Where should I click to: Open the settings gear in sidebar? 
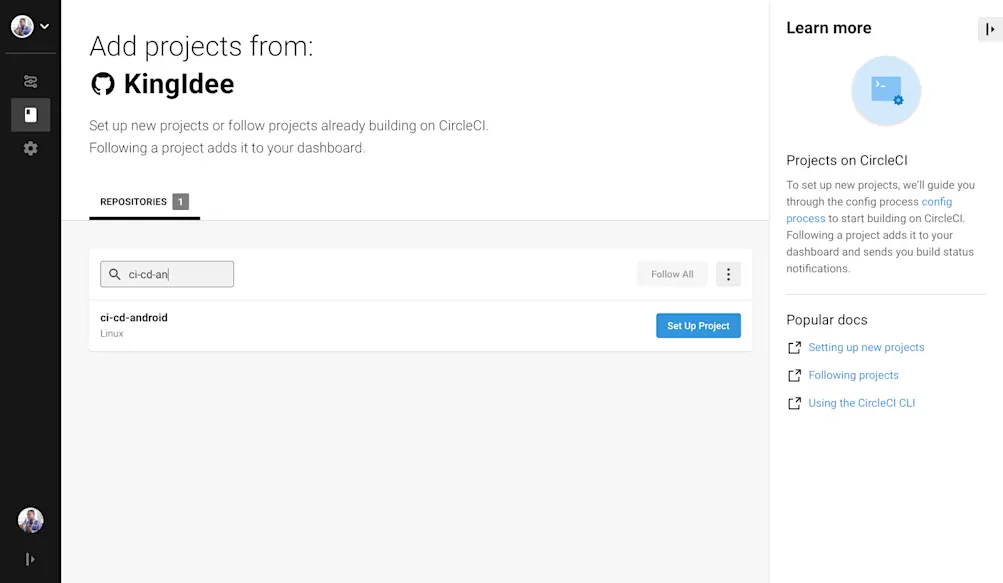[x=30, y=148]
